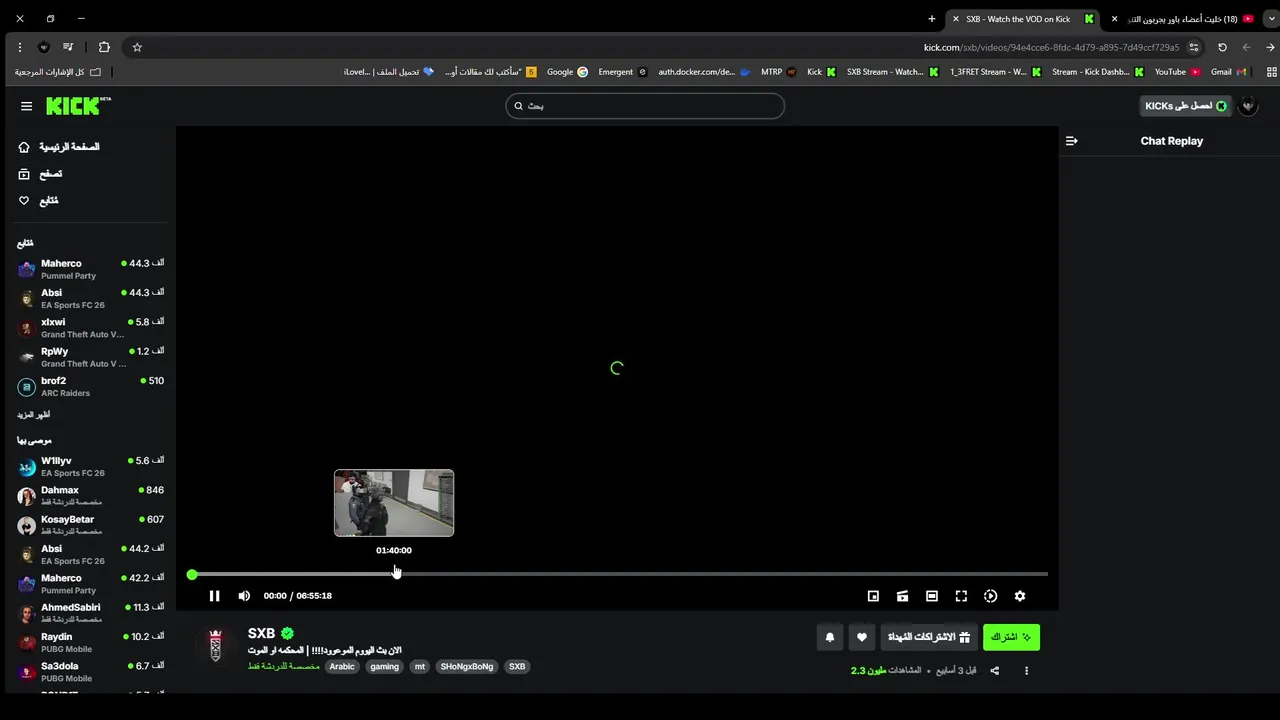Open browser extensions puzzle icon
This screenshot has width=1280, height=720.
click(x=104, y=47)
